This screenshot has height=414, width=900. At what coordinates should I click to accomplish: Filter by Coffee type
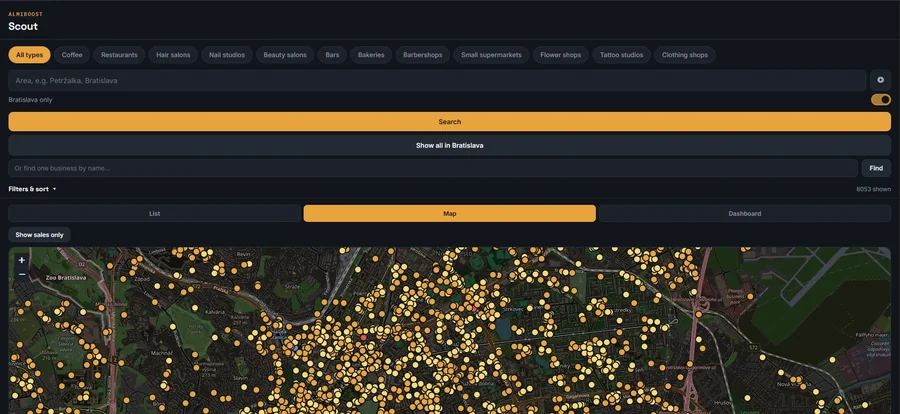click(72, 55)
